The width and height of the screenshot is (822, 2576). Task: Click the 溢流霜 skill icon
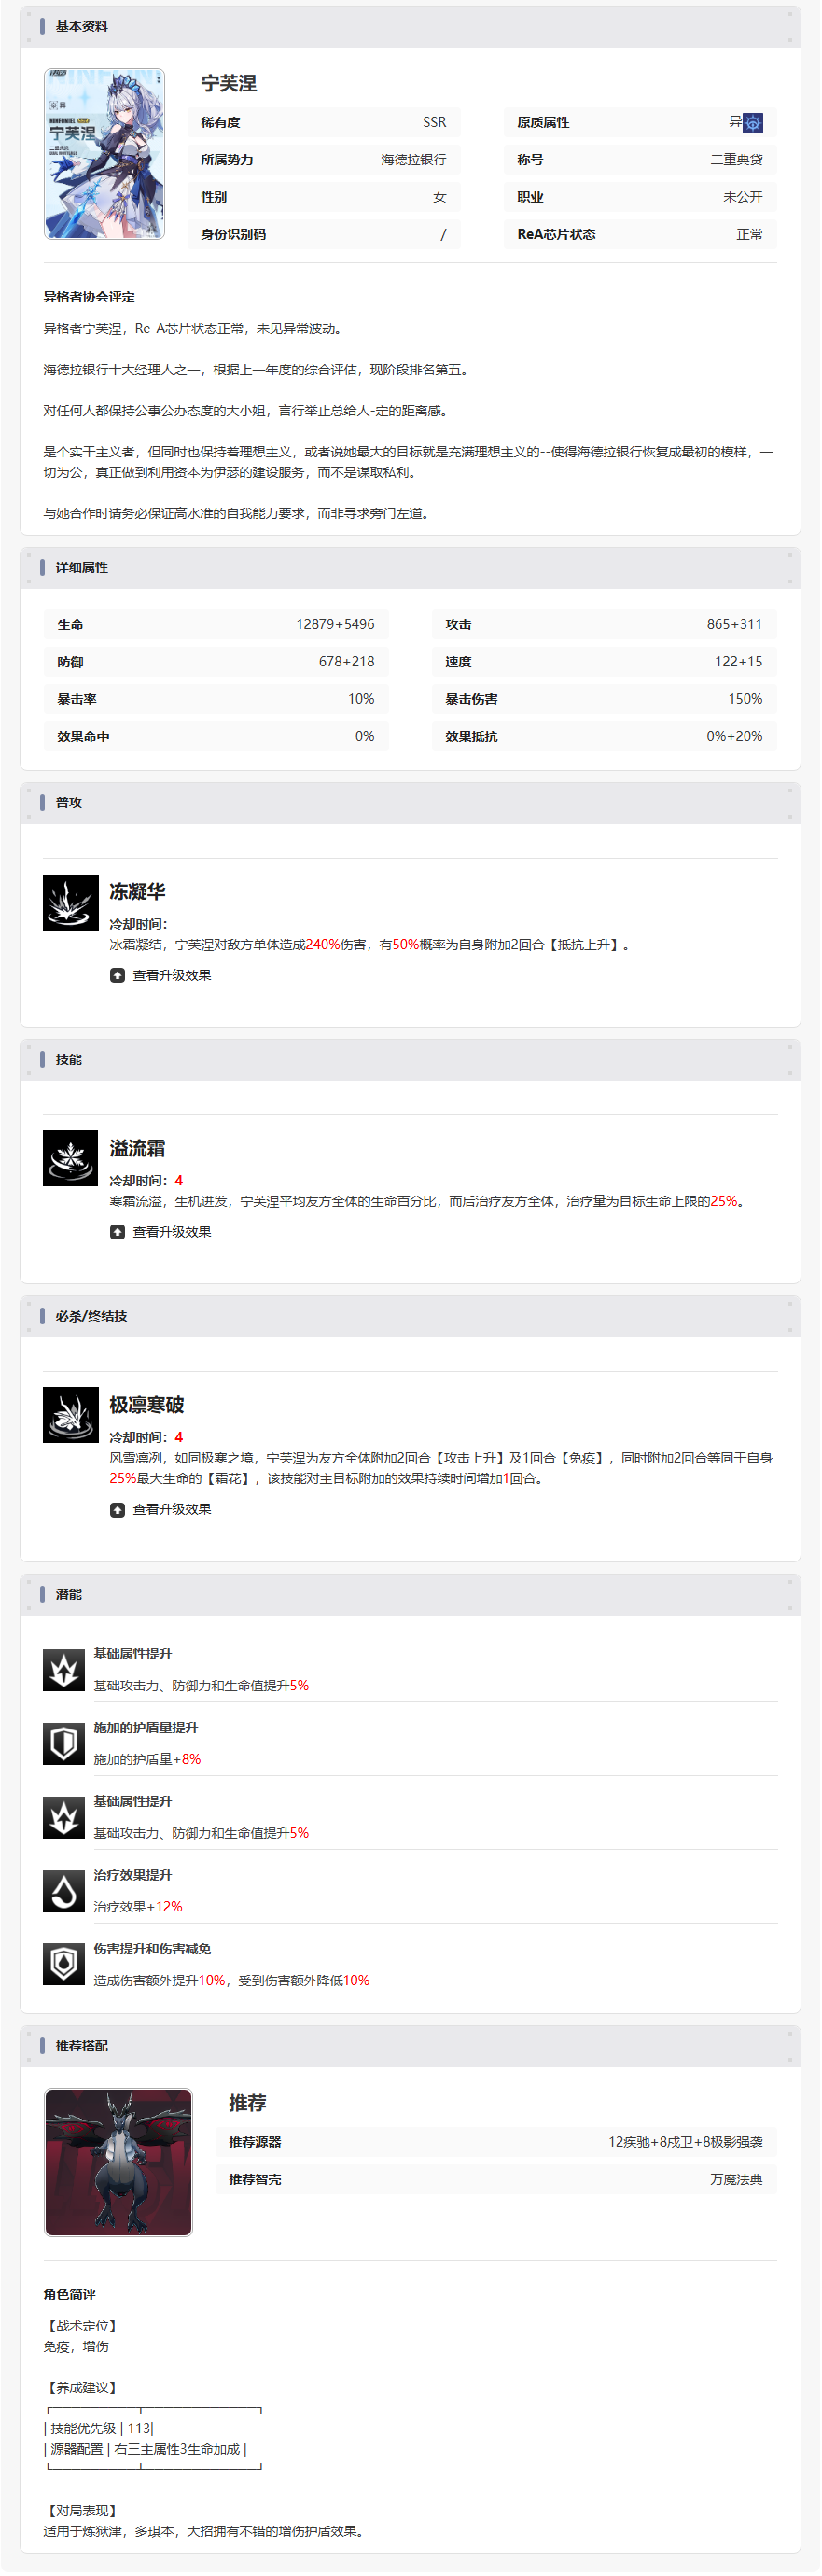[x=70, y=1158]
